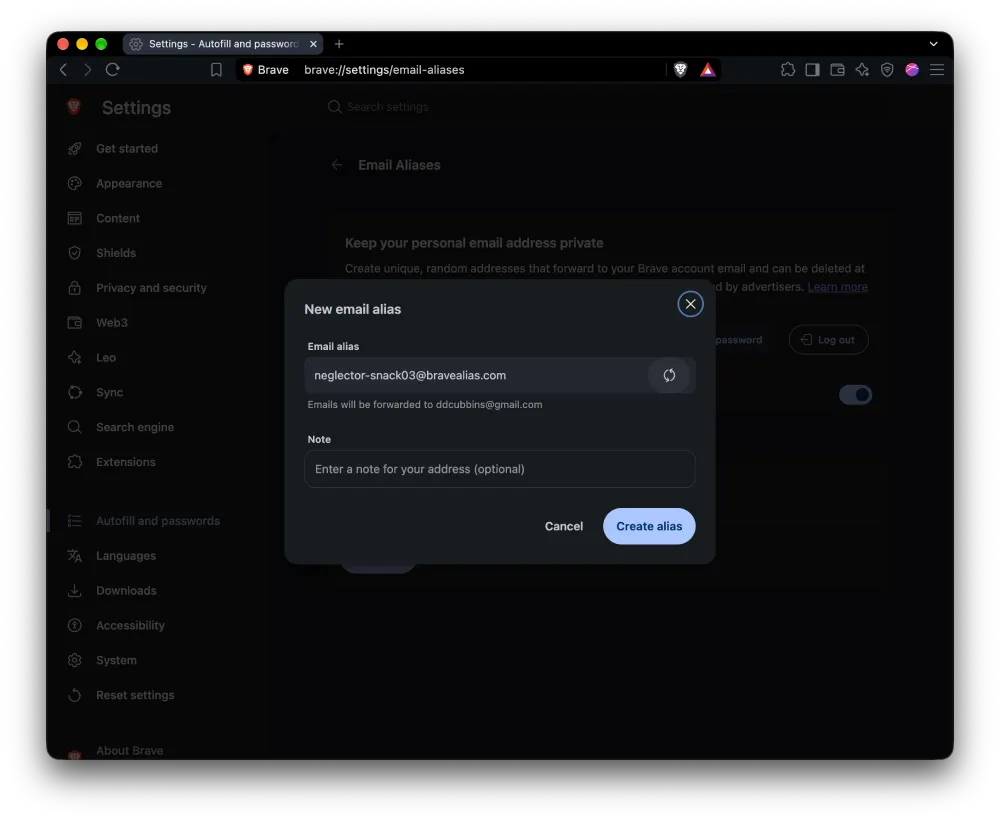Open the profile avatar icon
1000x821 pixels.
click(x=912, y=70)
